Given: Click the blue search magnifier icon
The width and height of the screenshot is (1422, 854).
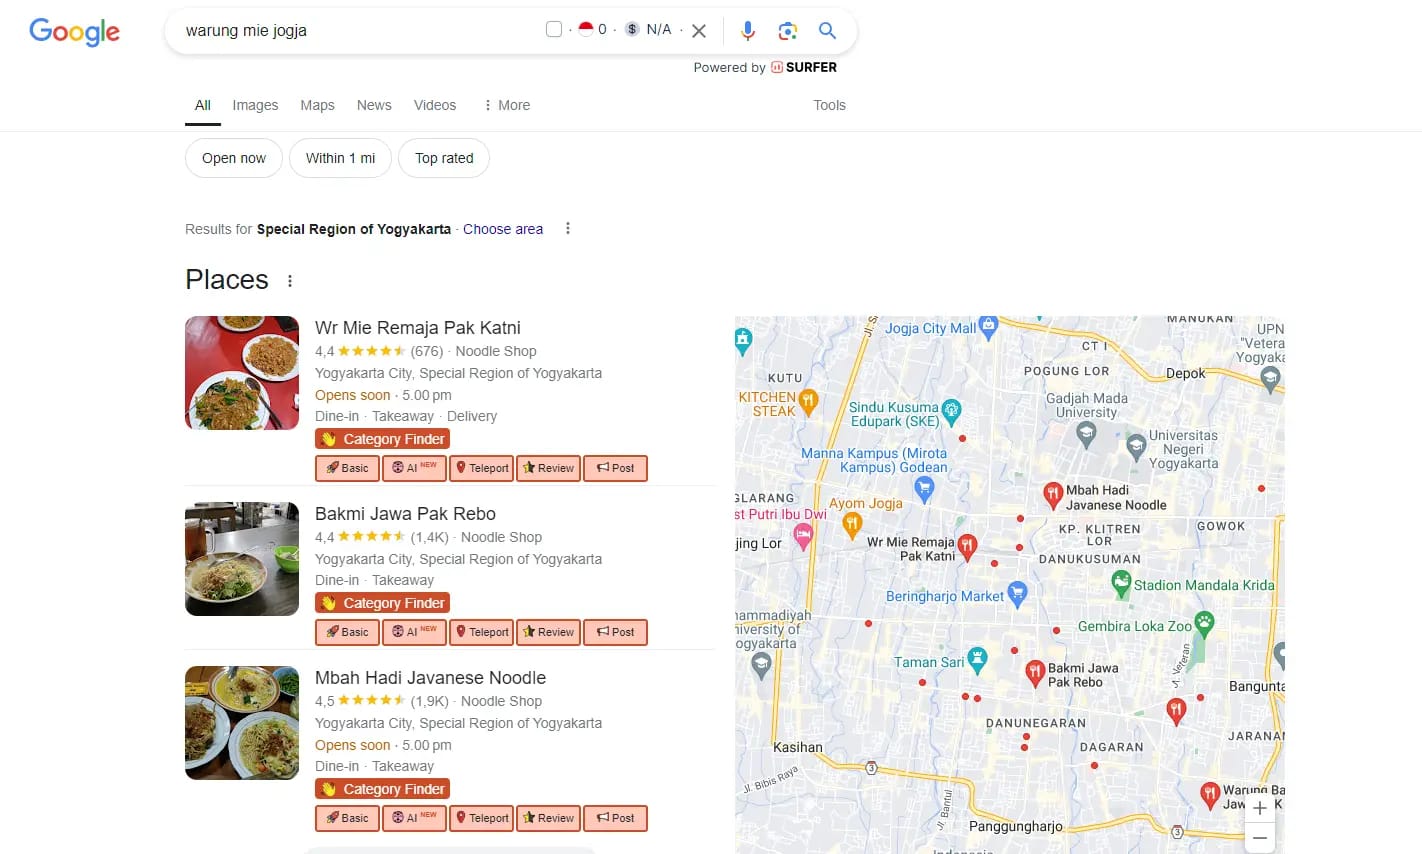Looking at the screenshot, I should (x=827, y=31).
